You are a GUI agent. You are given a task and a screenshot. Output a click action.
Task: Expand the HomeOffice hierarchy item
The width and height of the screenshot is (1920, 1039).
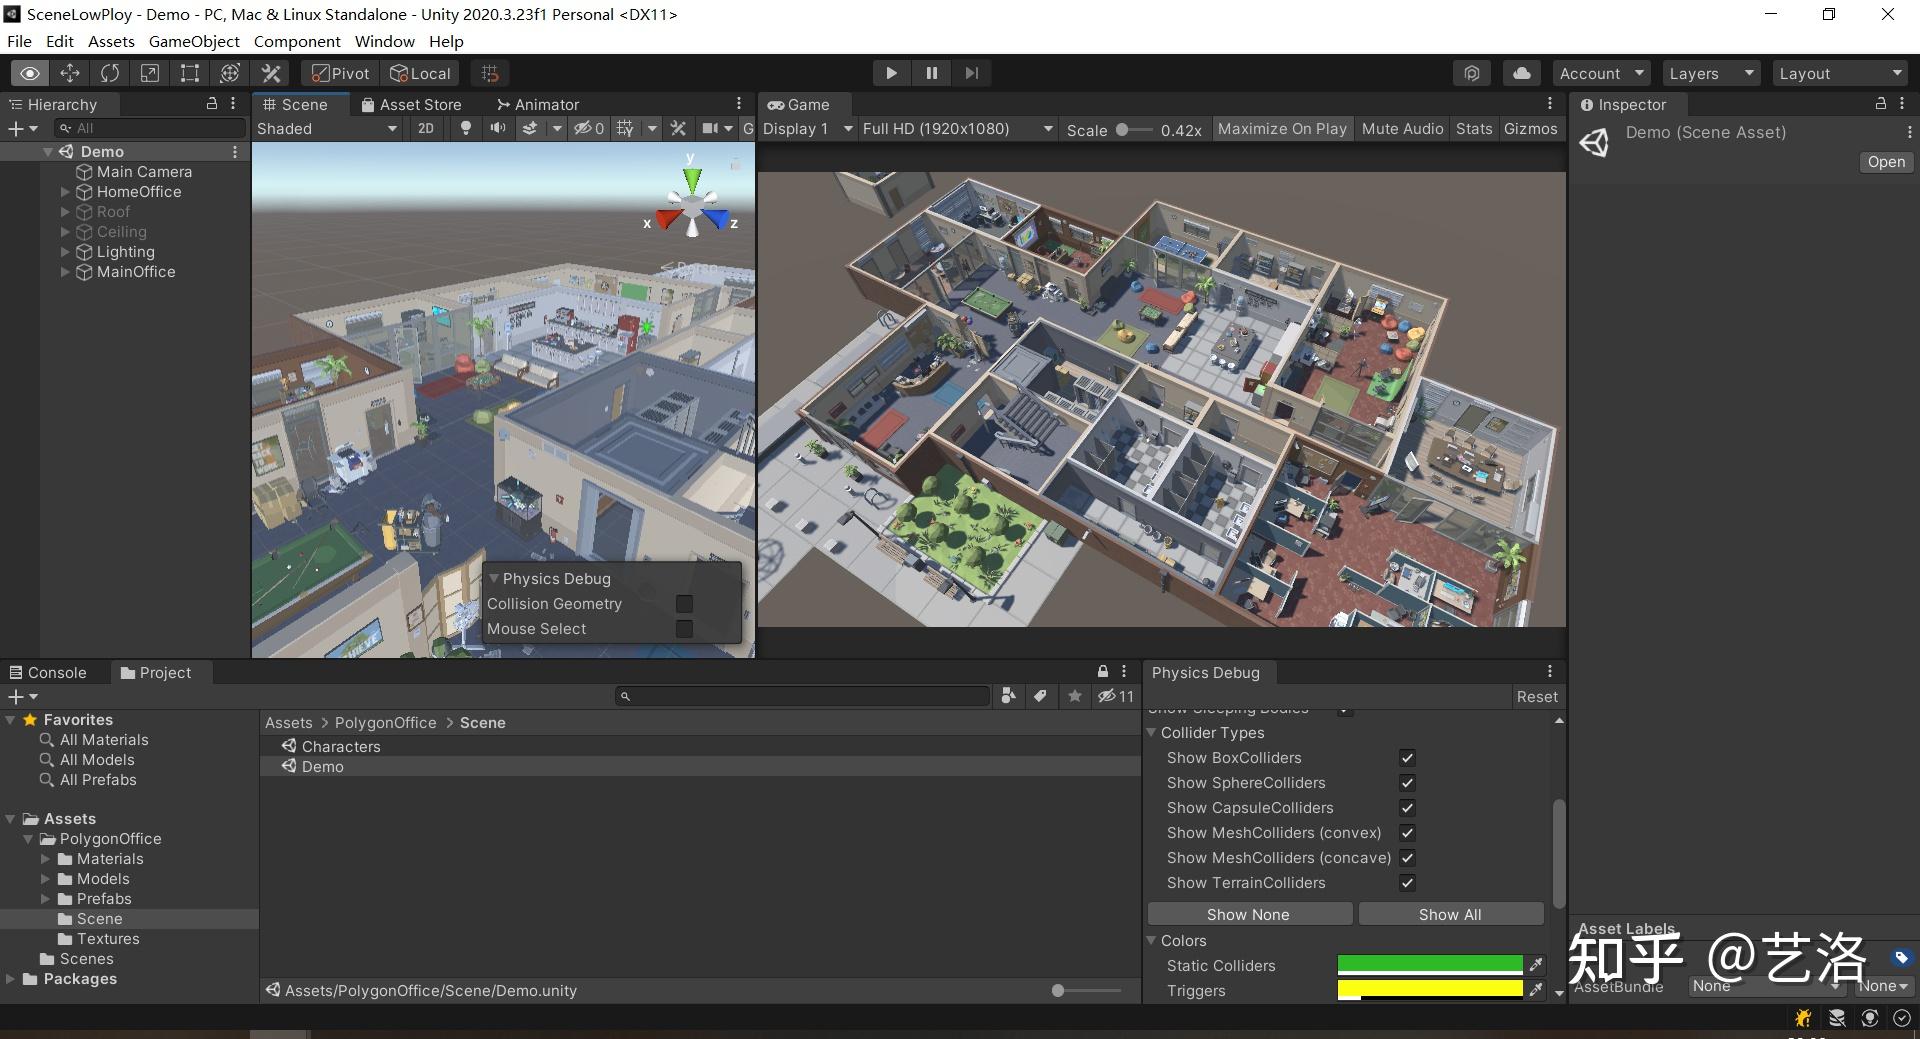coord(65,192)
